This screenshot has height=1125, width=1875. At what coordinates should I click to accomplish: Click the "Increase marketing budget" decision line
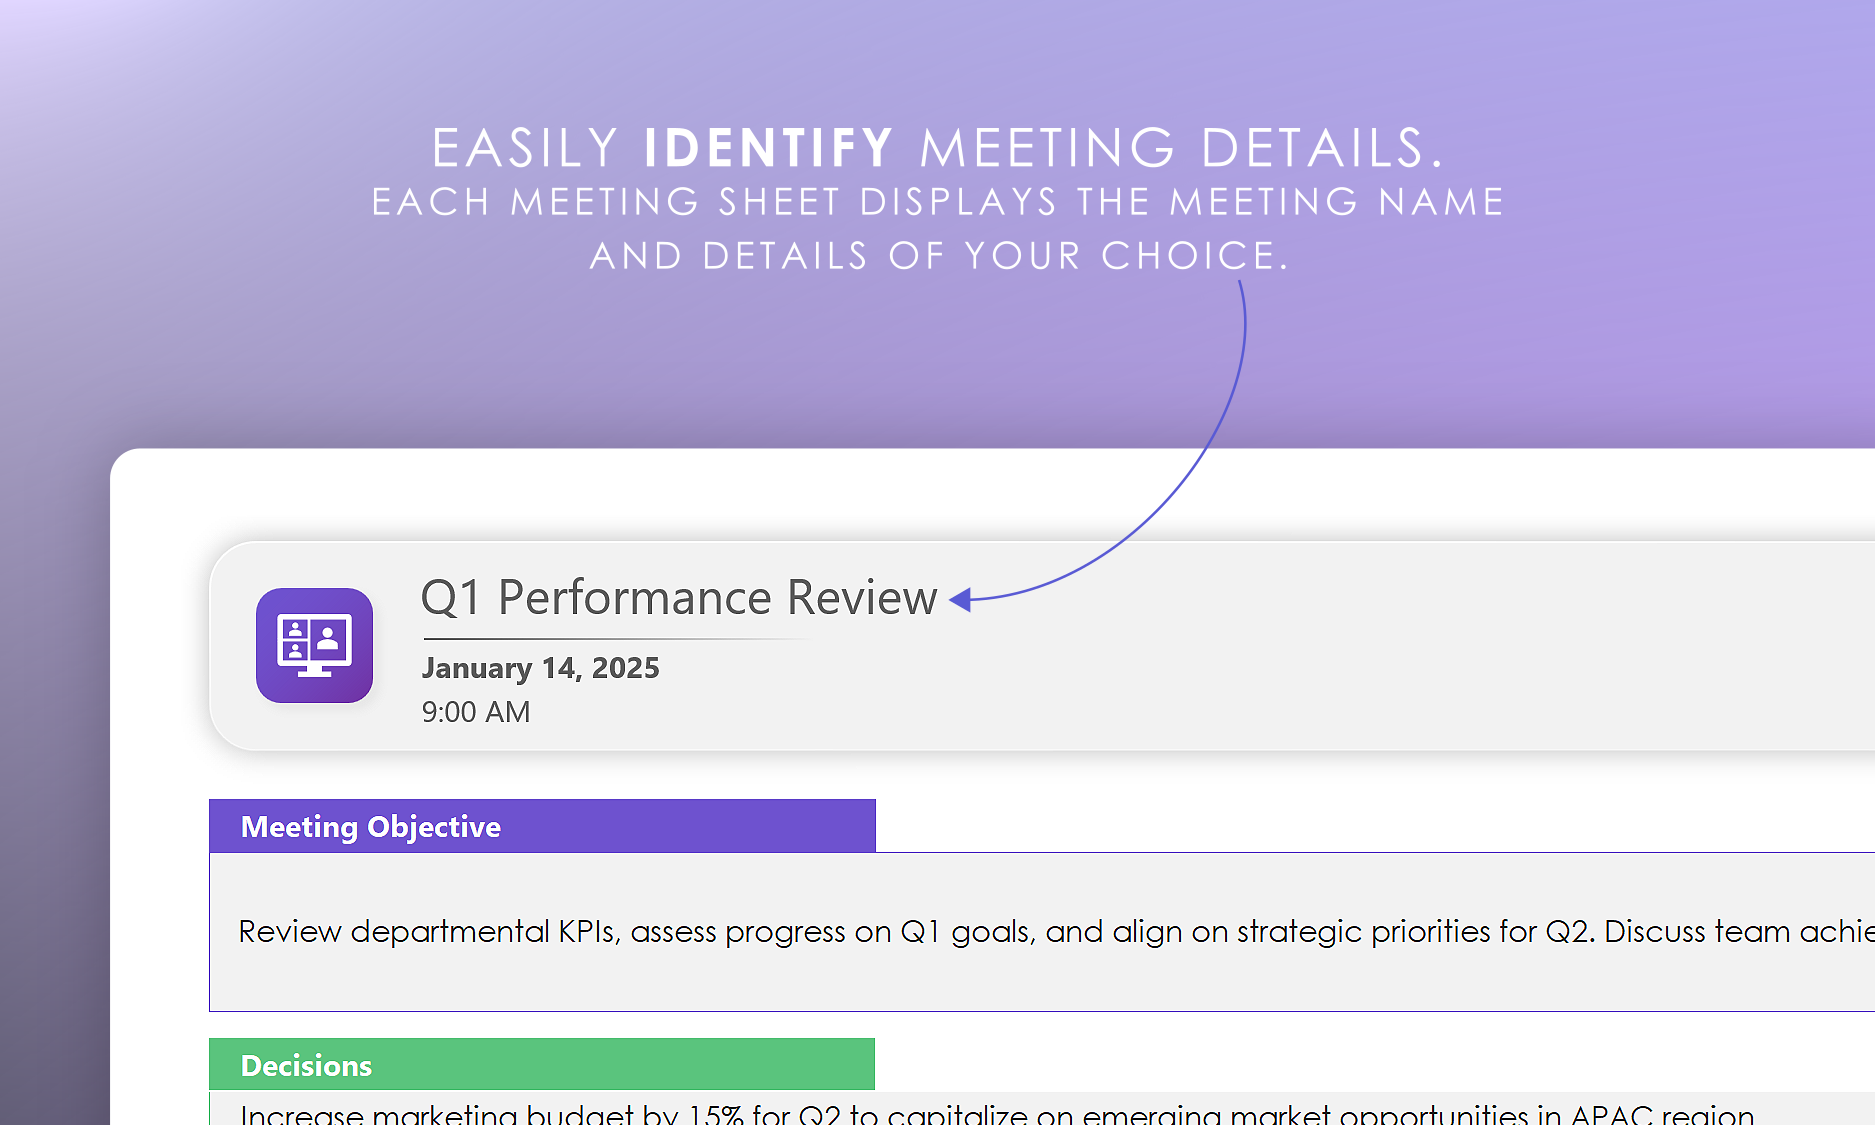click(x=996, y=1114)
